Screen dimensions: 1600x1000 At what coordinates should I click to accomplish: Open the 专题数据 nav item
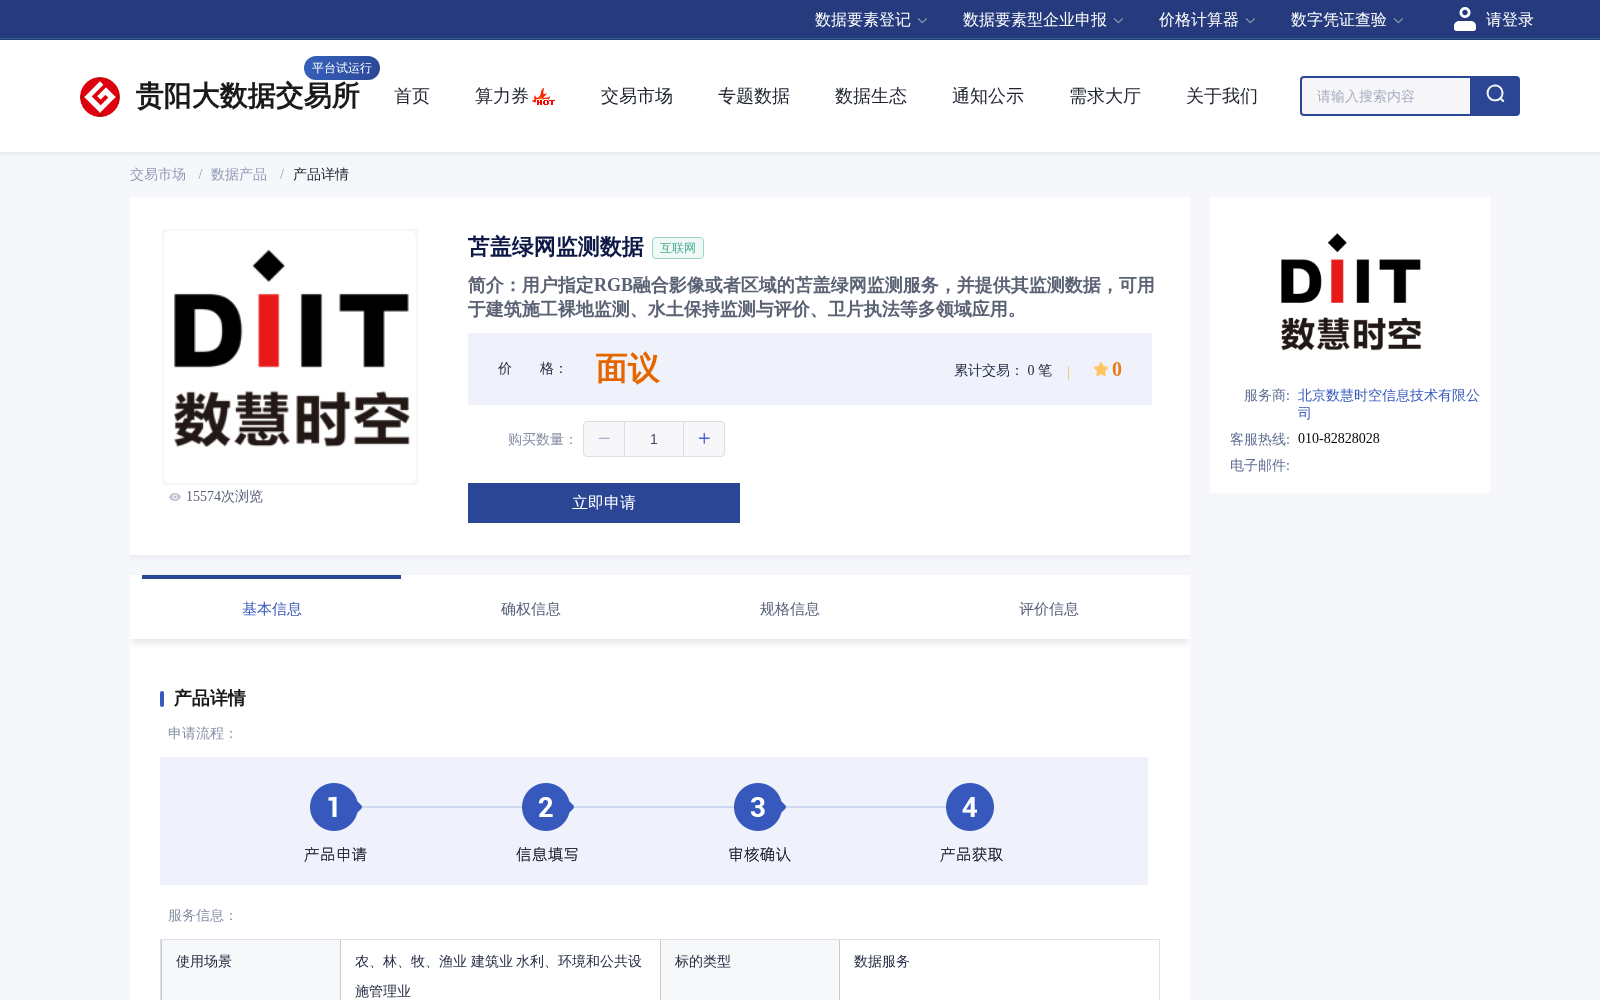pos(754,96)
